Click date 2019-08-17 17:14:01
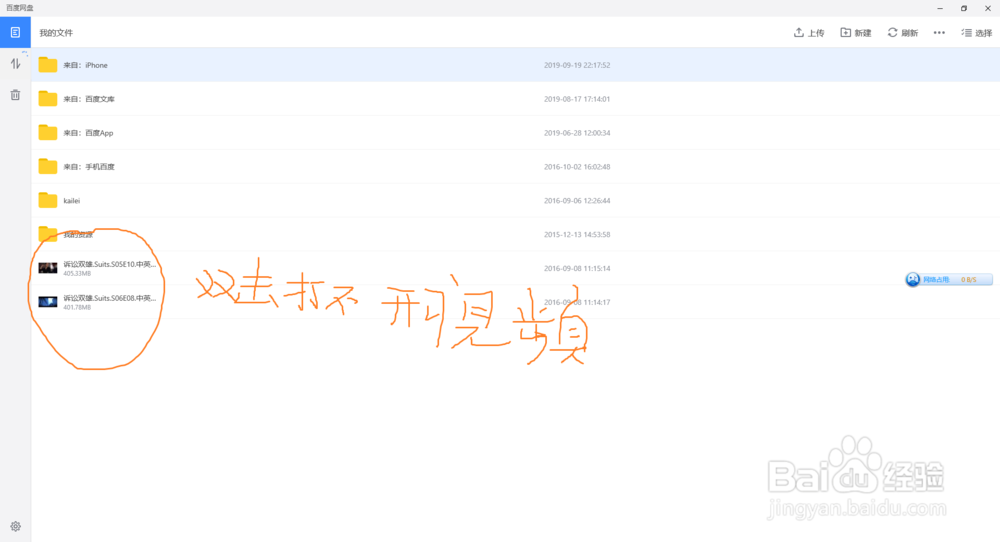 (x=577, y=99)
